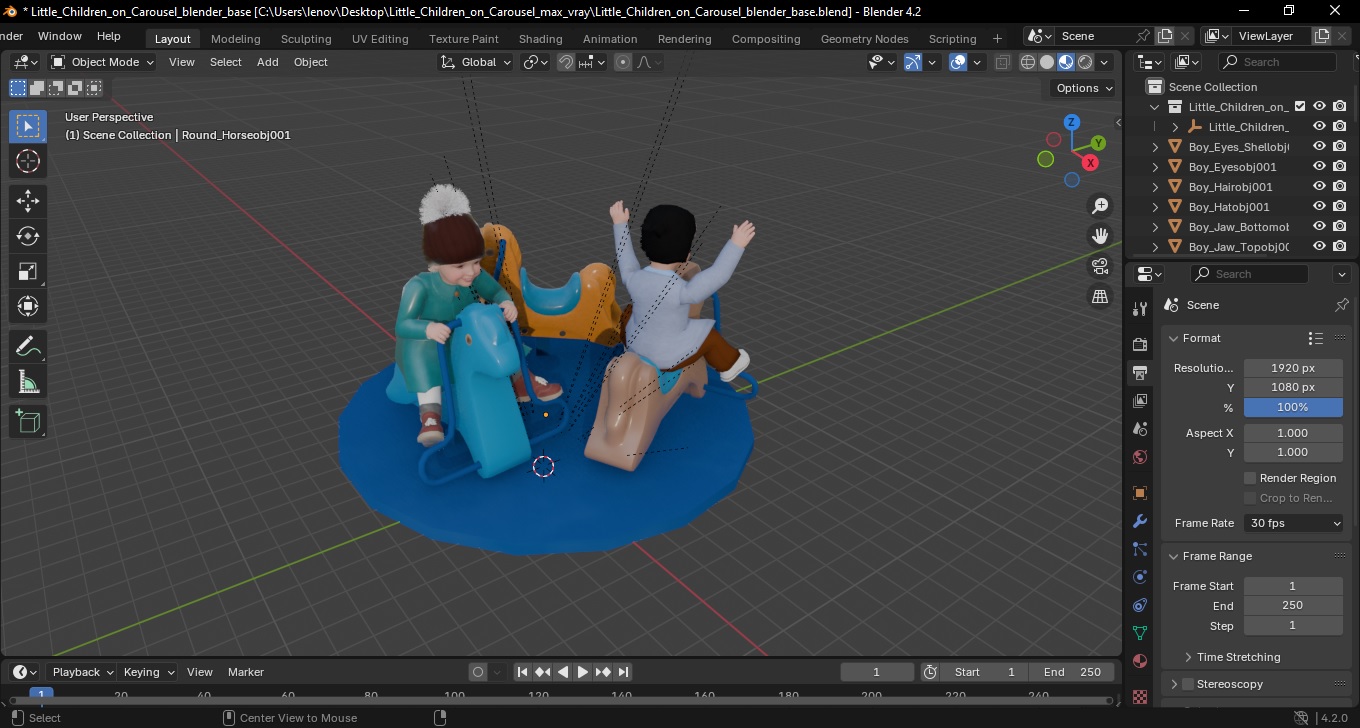Open the Particles properties tab
The image size is (1360, 728).
coord(1139,549)
